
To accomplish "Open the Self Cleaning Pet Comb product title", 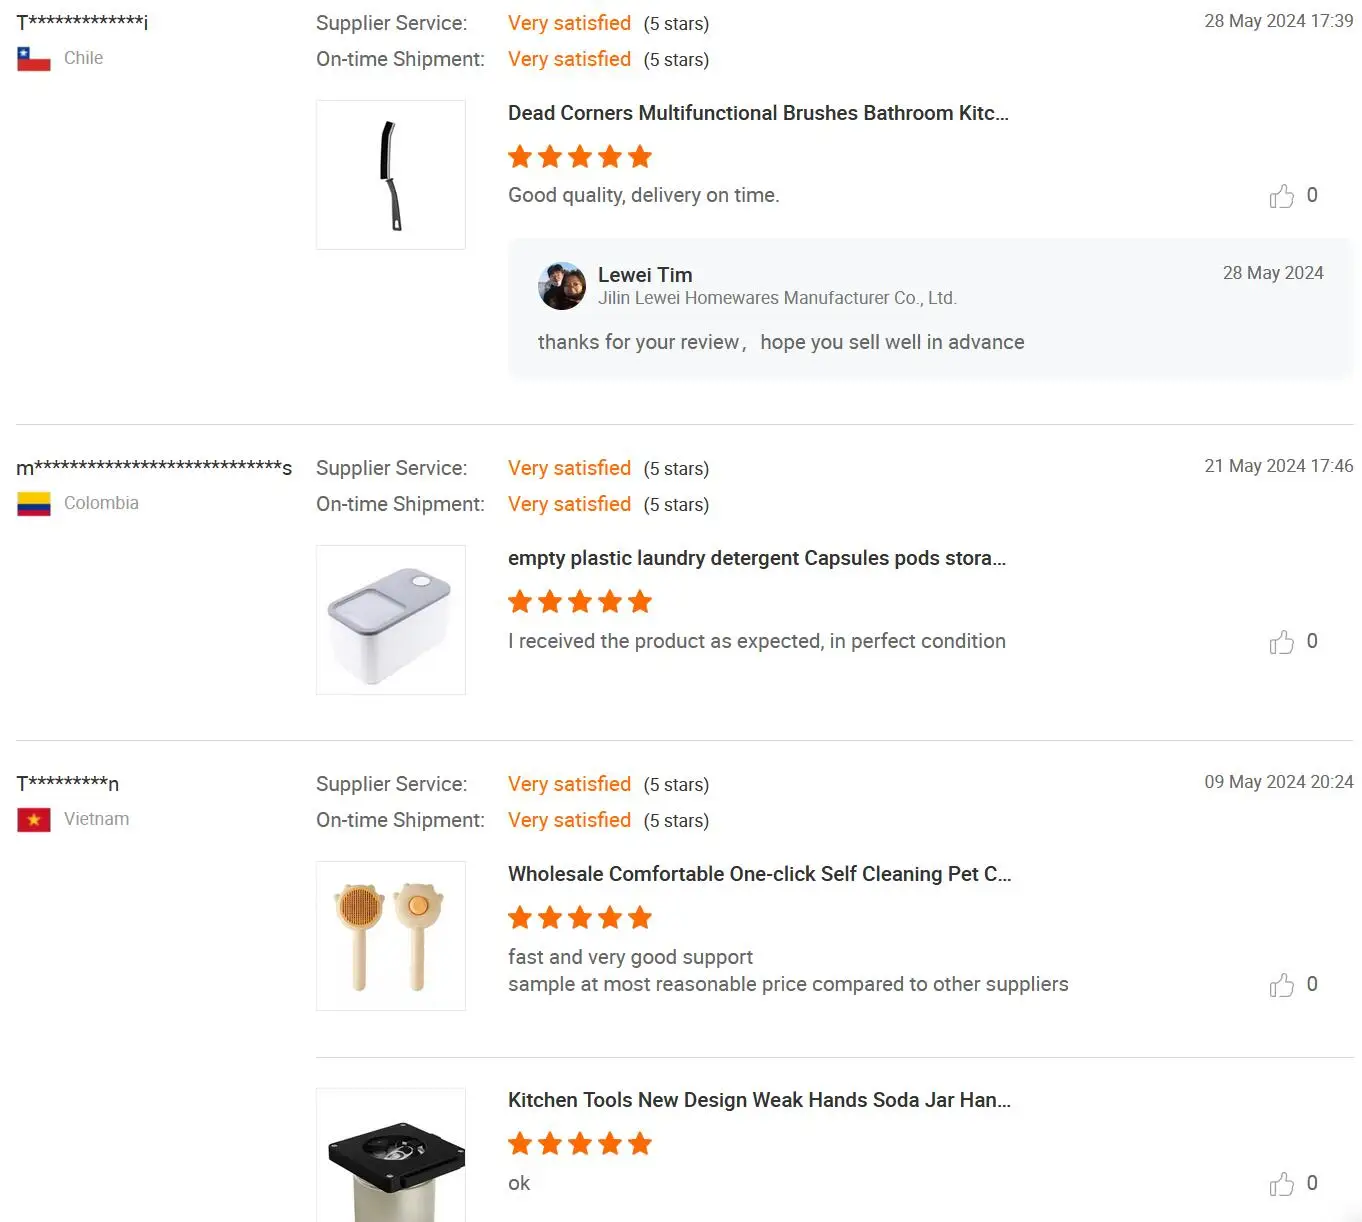I will 759,874.
